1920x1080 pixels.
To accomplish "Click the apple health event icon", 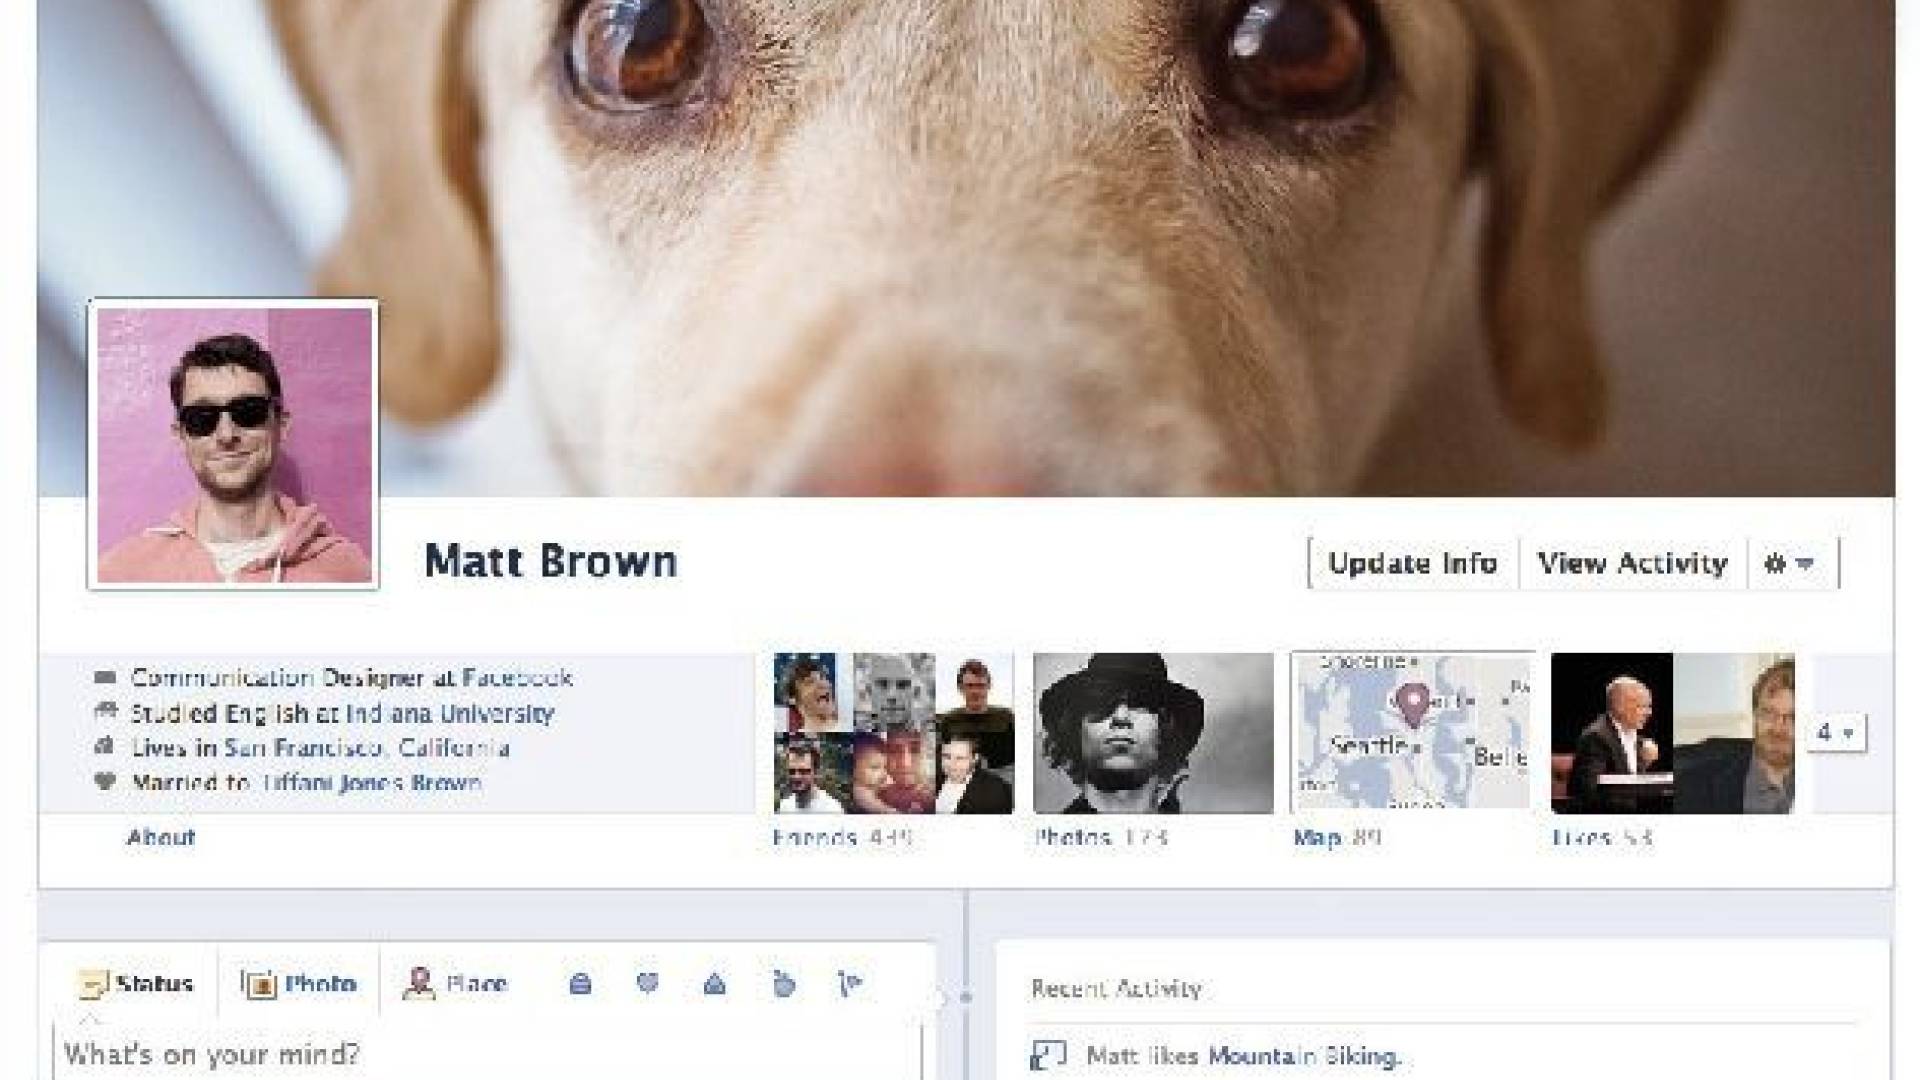I will [784, 985].
